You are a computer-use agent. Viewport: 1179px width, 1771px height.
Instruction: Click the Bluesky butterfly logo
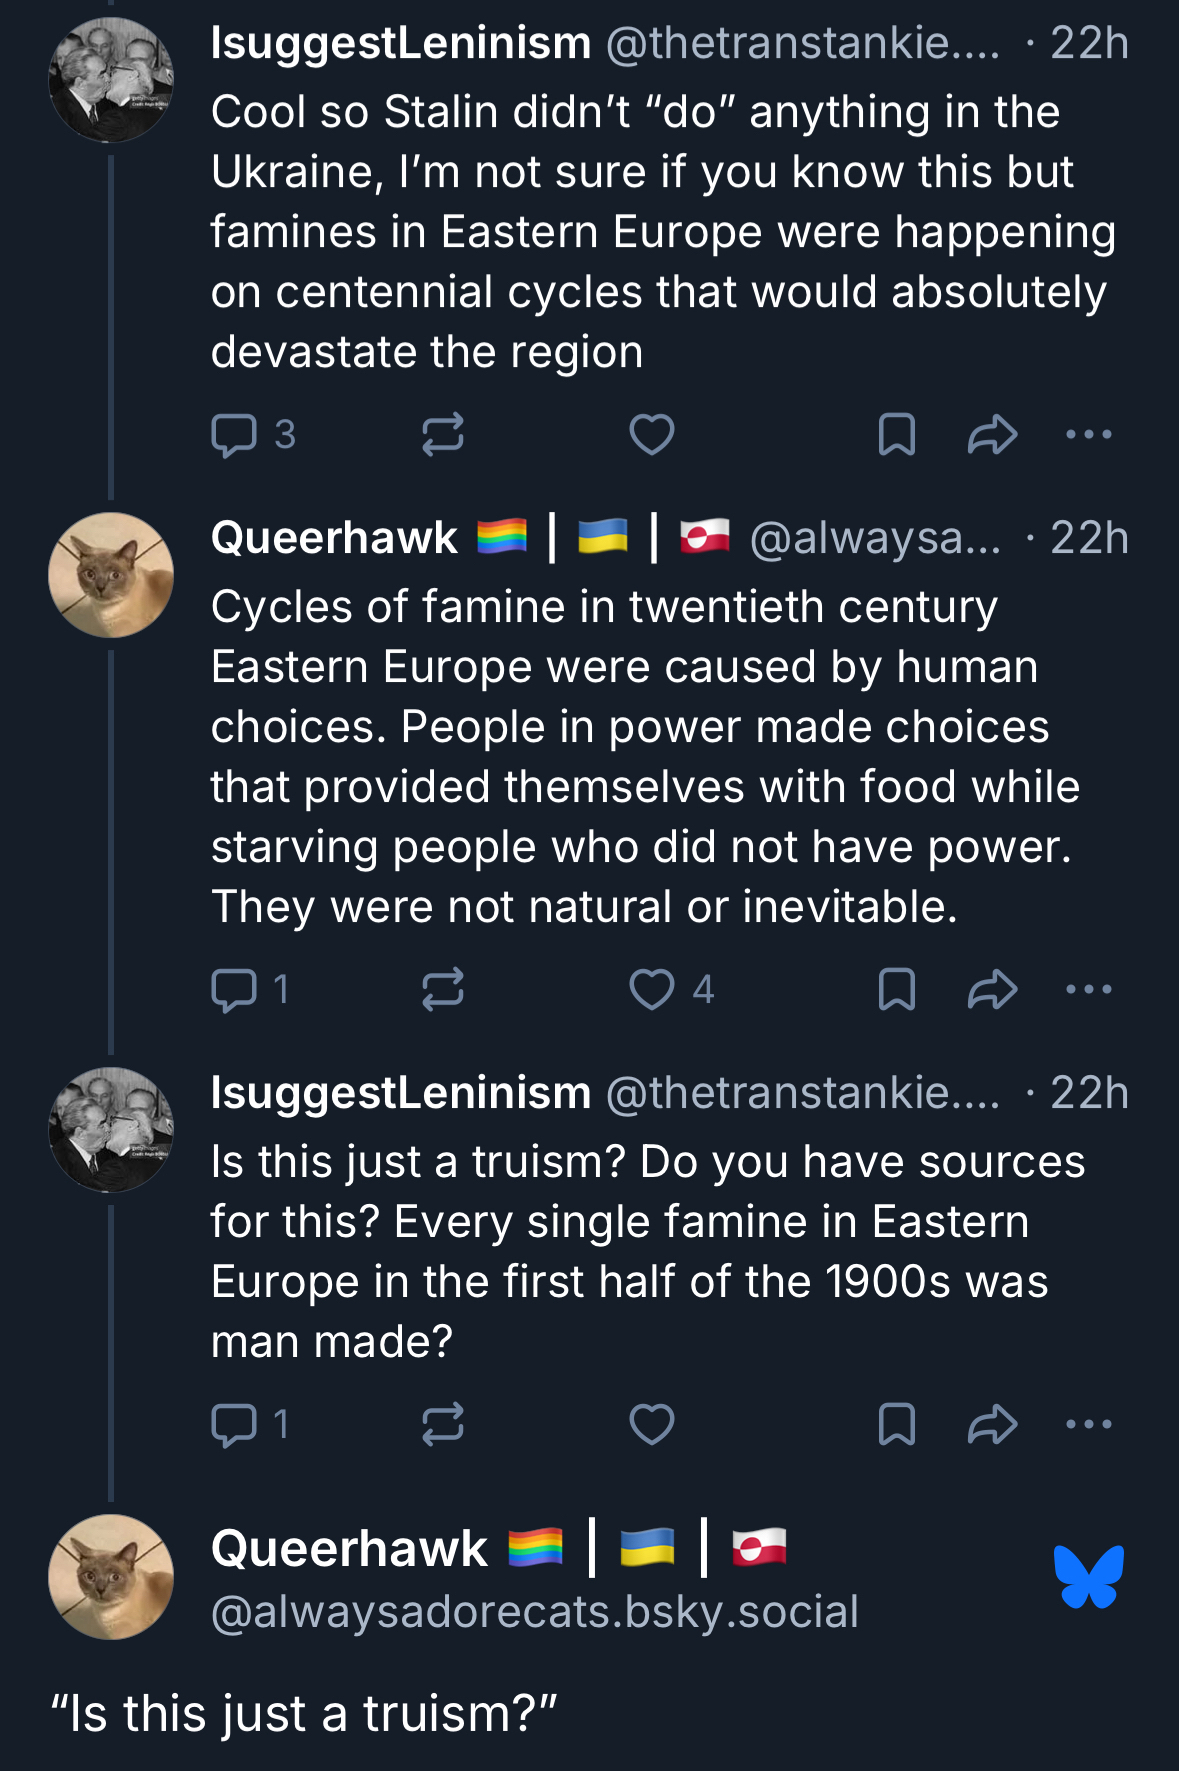point(1088,1577)
